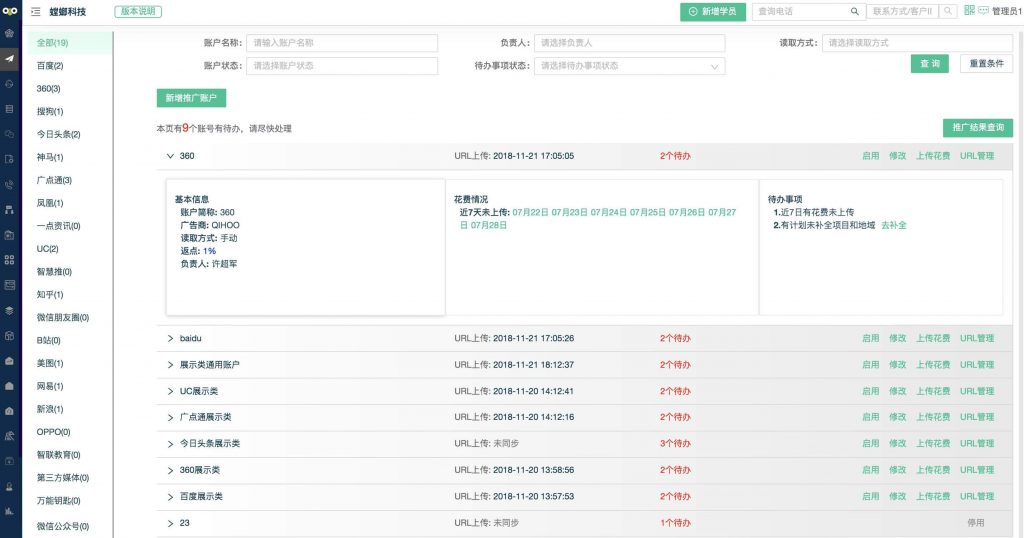Collapse the expanded 360 account row
This screenshot has height=538, width=1024.
tap(170, 156)
